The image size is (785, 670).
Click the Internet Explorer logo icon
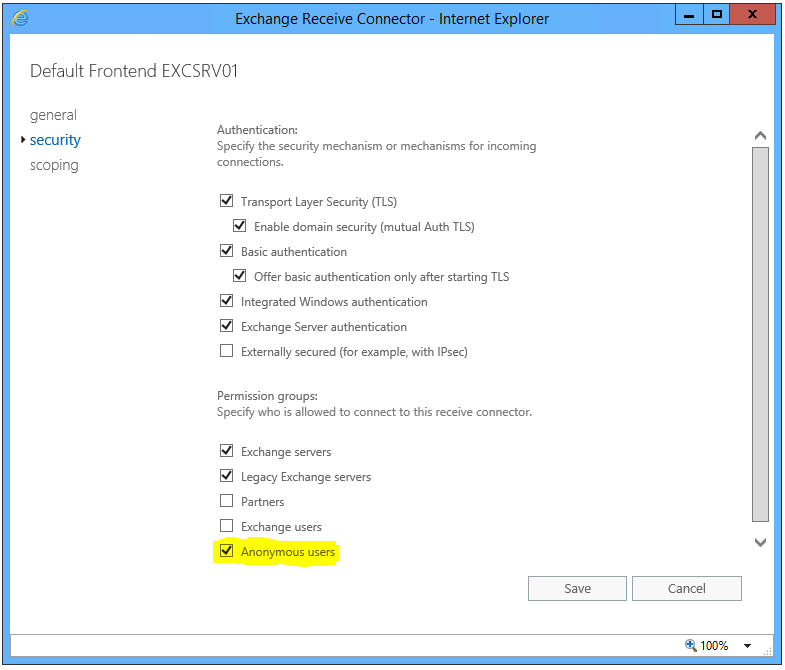click(x=20, y=19)
